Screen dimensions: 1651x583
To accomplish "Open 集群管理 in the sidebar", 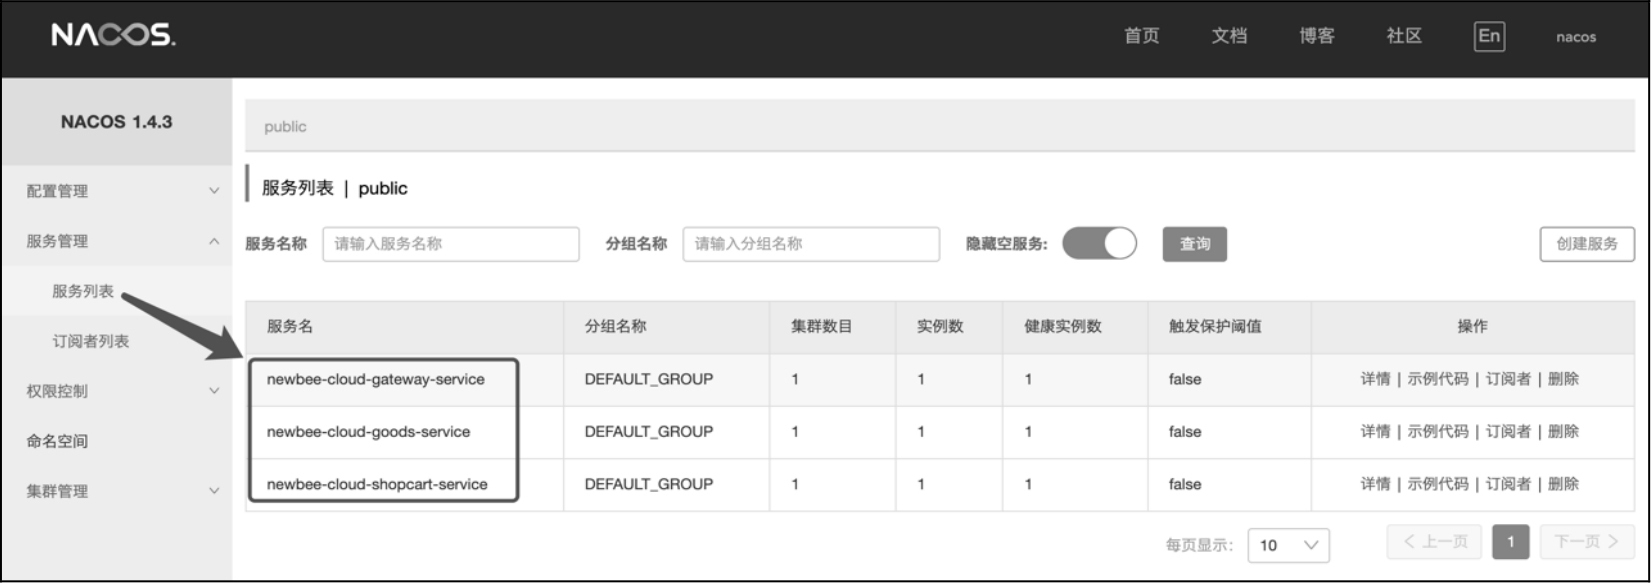I will tap(57, 491).
